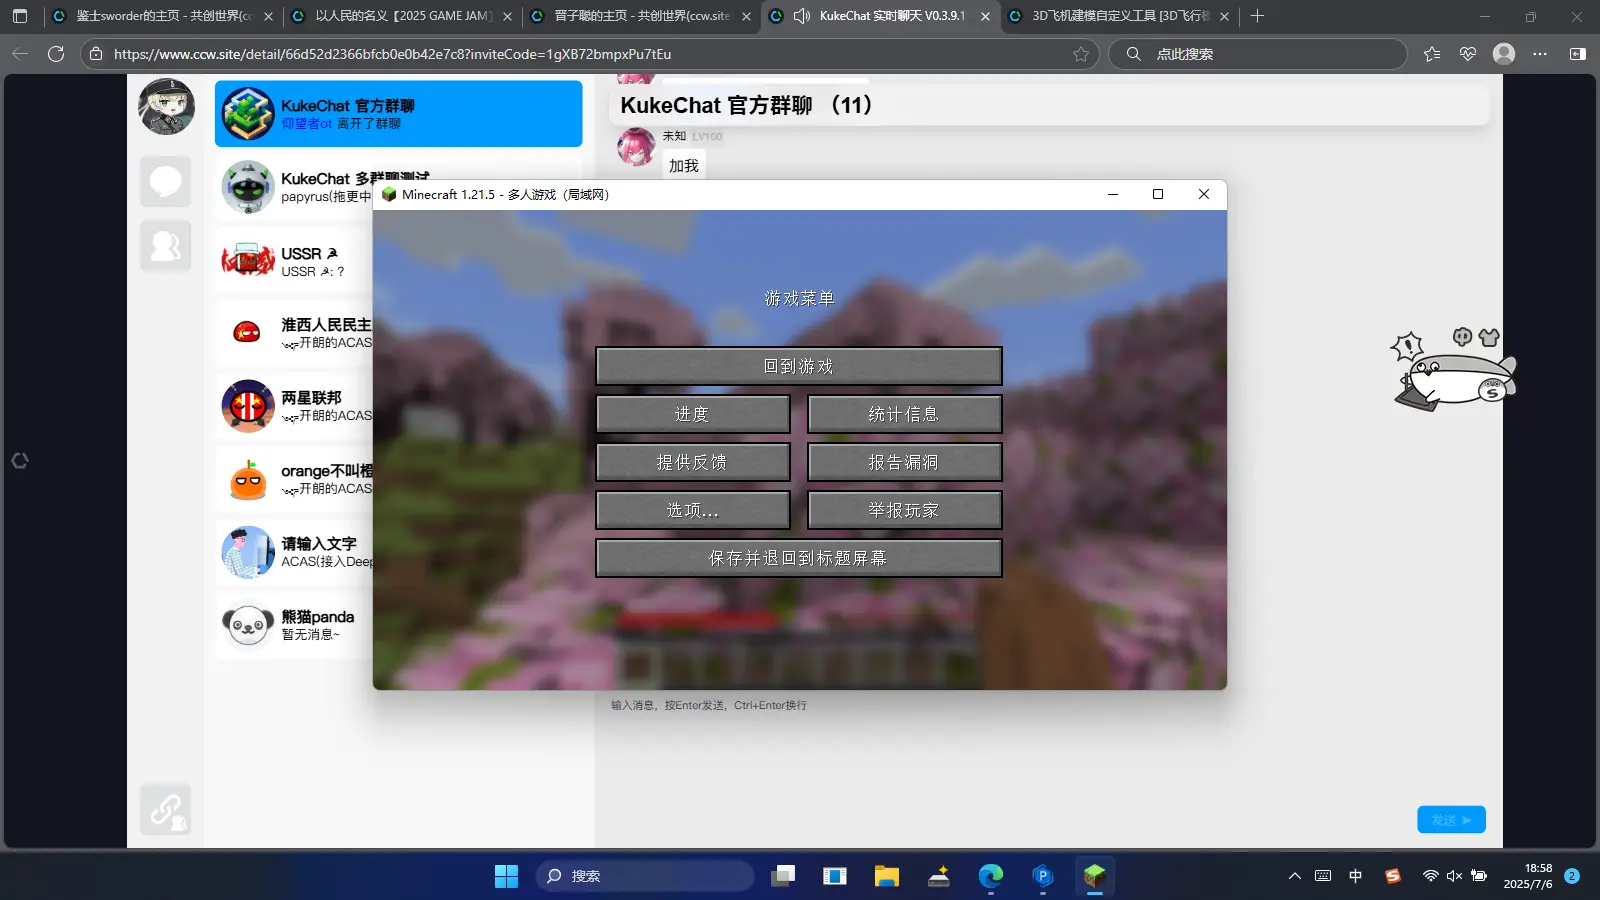The image size is (1600, 900).
Task: Toggle 中 input method indicator
Action: point(1356,876)
